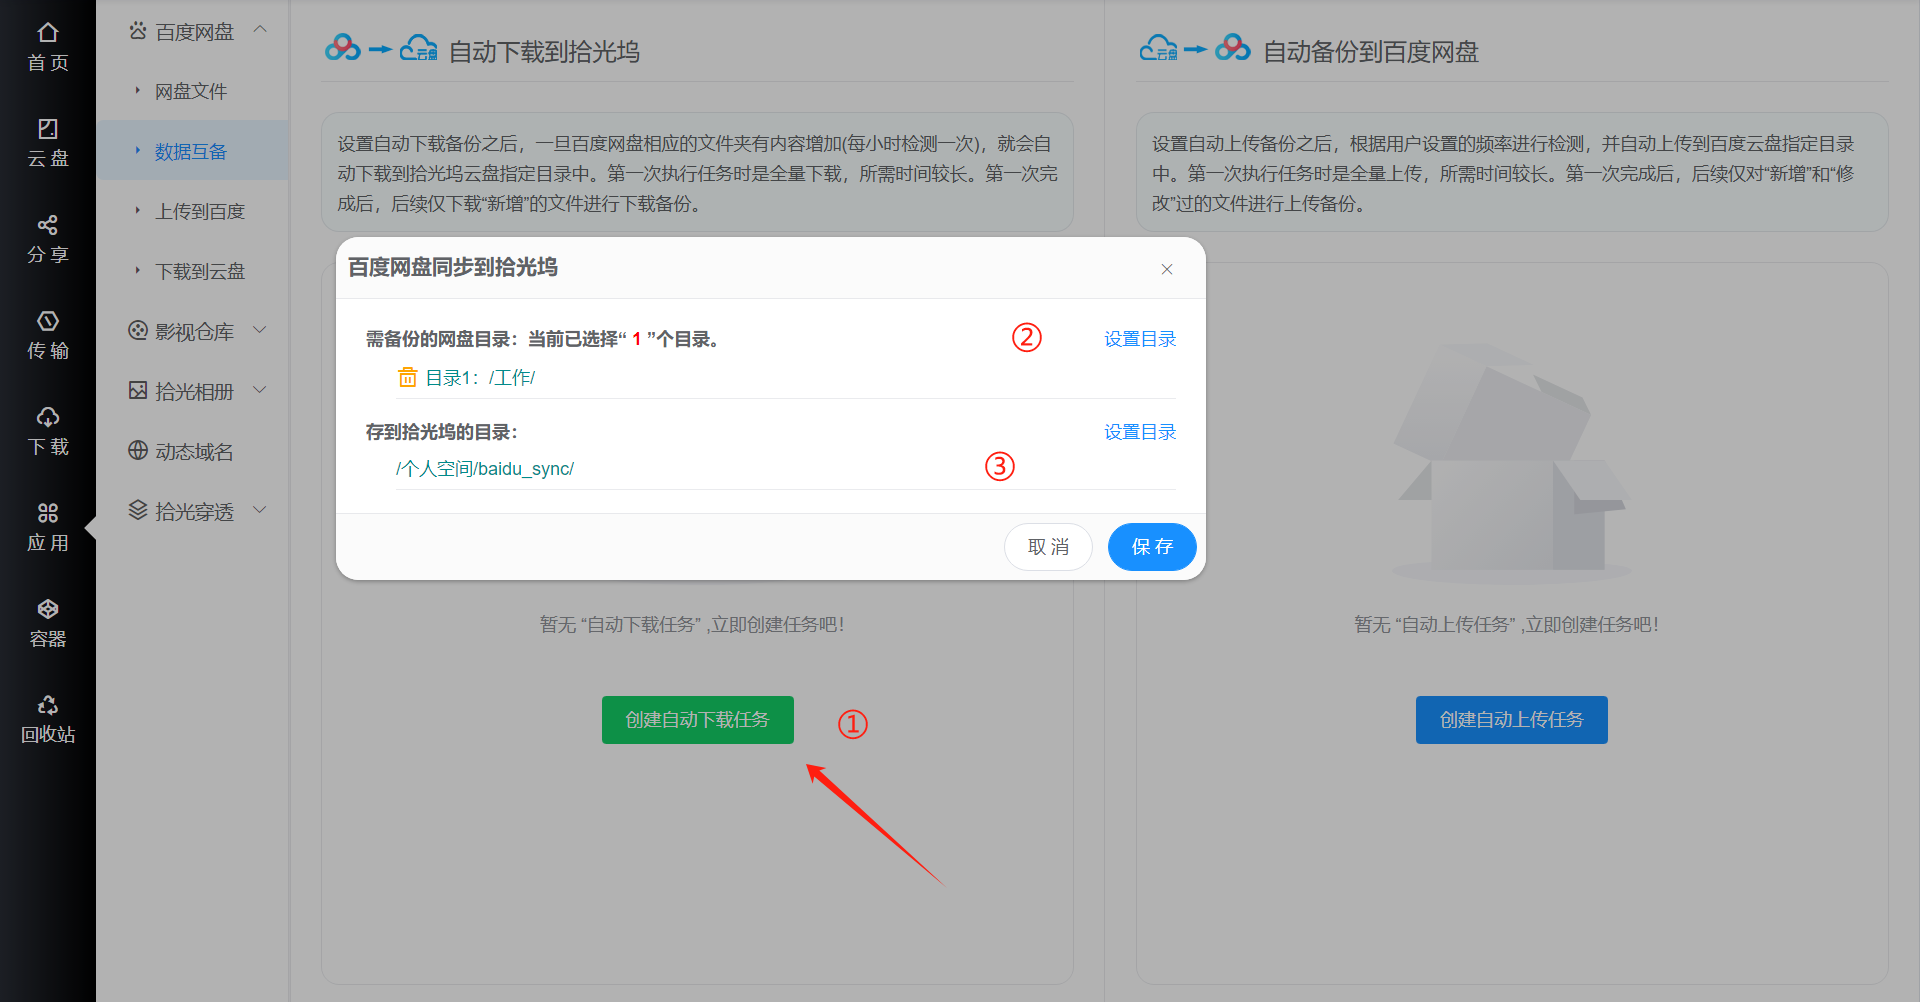Open 下载到云盘 submenu item

(x=192, y=271)
